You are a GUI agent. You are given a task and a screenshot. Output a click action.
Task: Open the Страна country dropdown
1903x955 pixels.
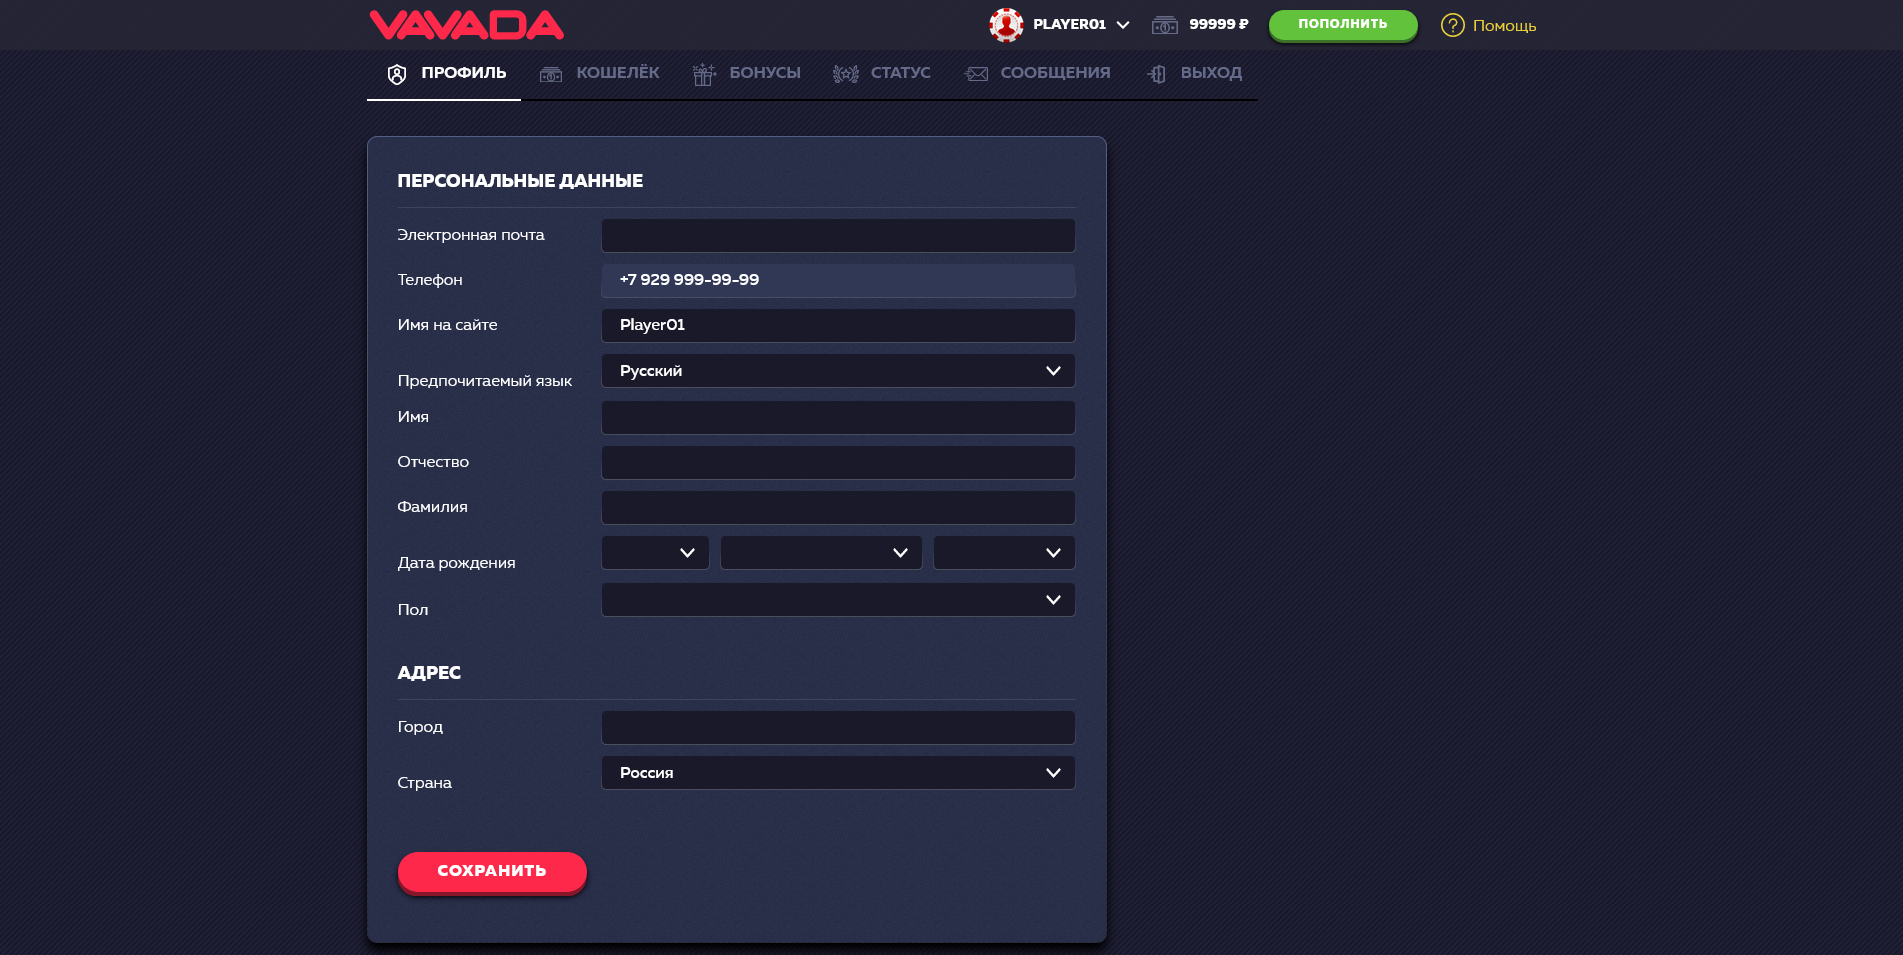click(x=838, y=773)
